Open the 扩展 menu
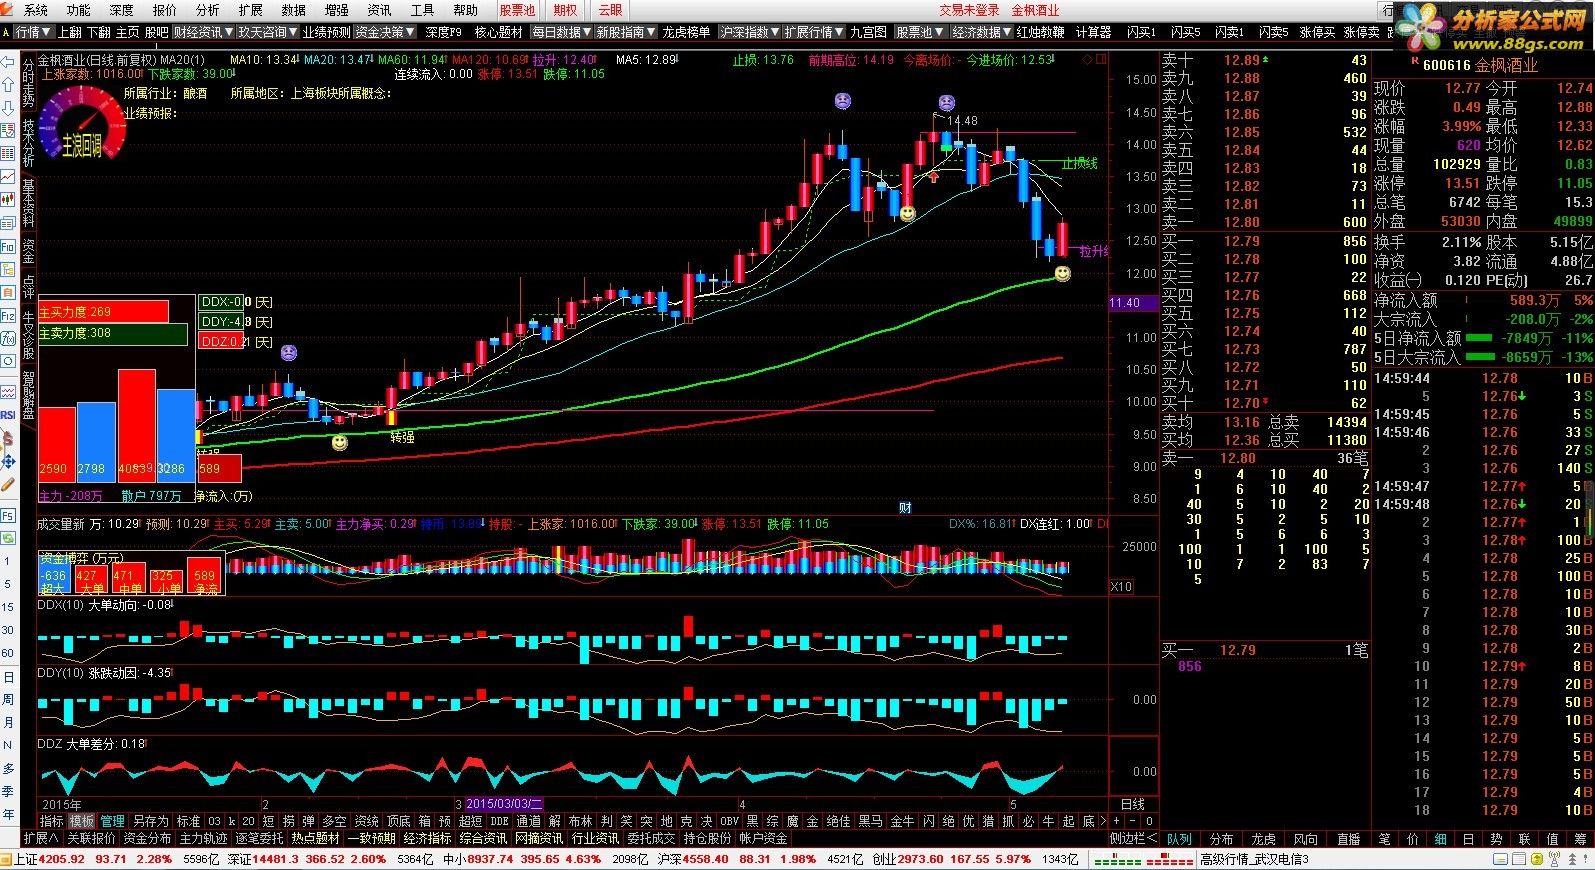The height and width of the screenshot is (870, 1595). click(x=250, y=10)
